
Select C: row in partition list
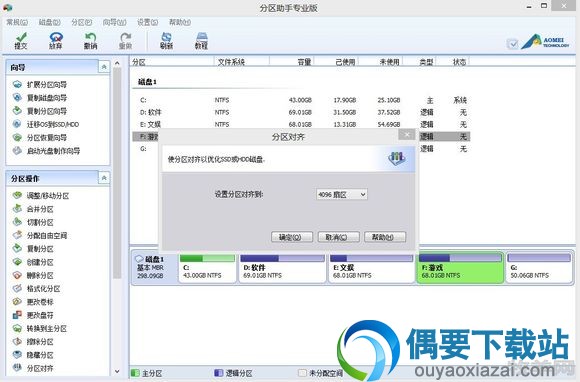tap(301, 100)
